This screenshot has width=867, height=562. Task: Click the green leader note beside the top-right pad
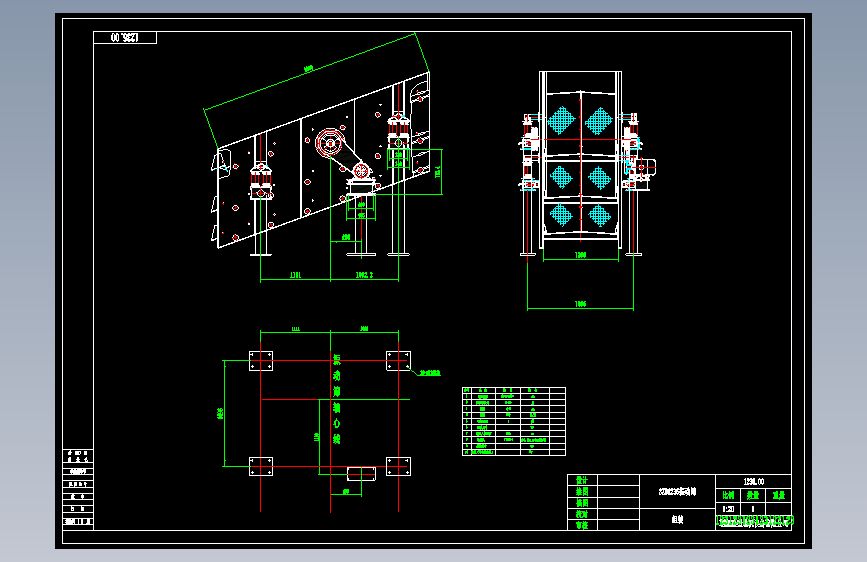tap(430, 373)
